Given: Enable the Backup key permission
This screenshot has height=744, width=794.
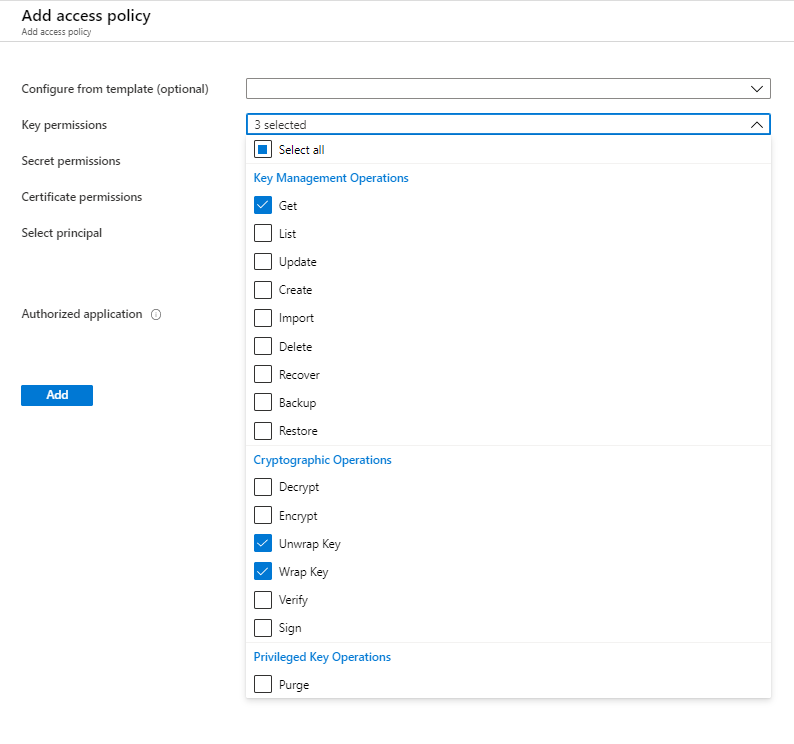Looking at the screenshot, I should click(263, 403).
